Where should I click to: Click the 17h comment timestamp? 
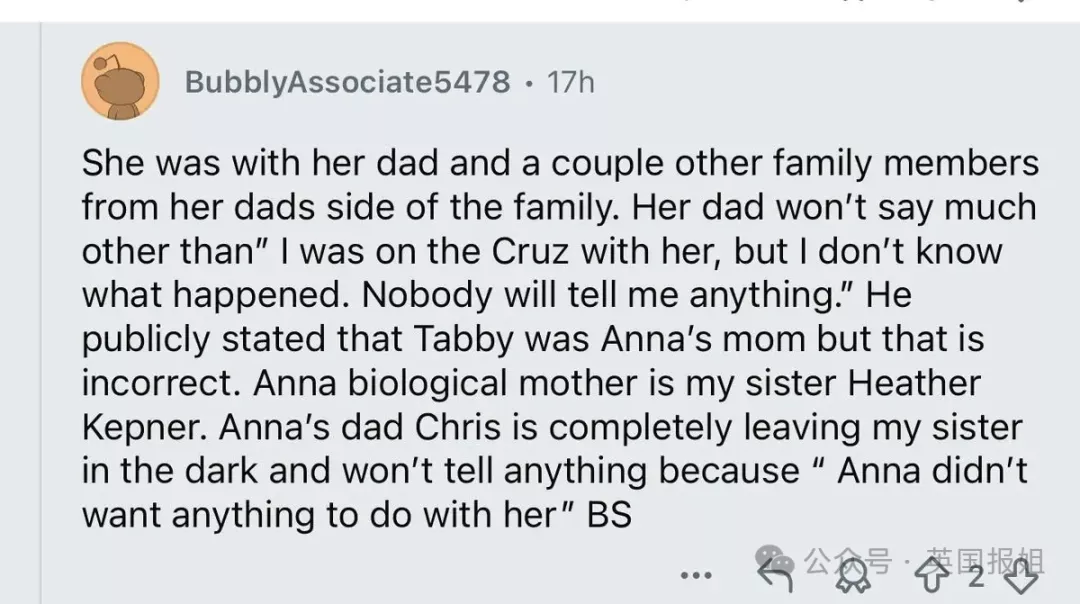(571, 82)
